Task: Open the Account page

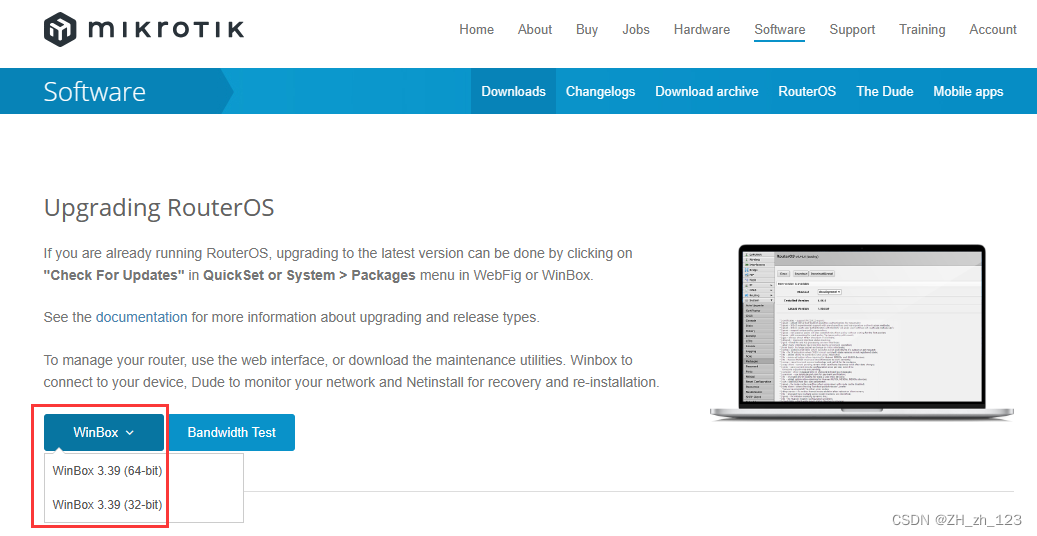Action: pyautogui.click(x=993, y=30)
